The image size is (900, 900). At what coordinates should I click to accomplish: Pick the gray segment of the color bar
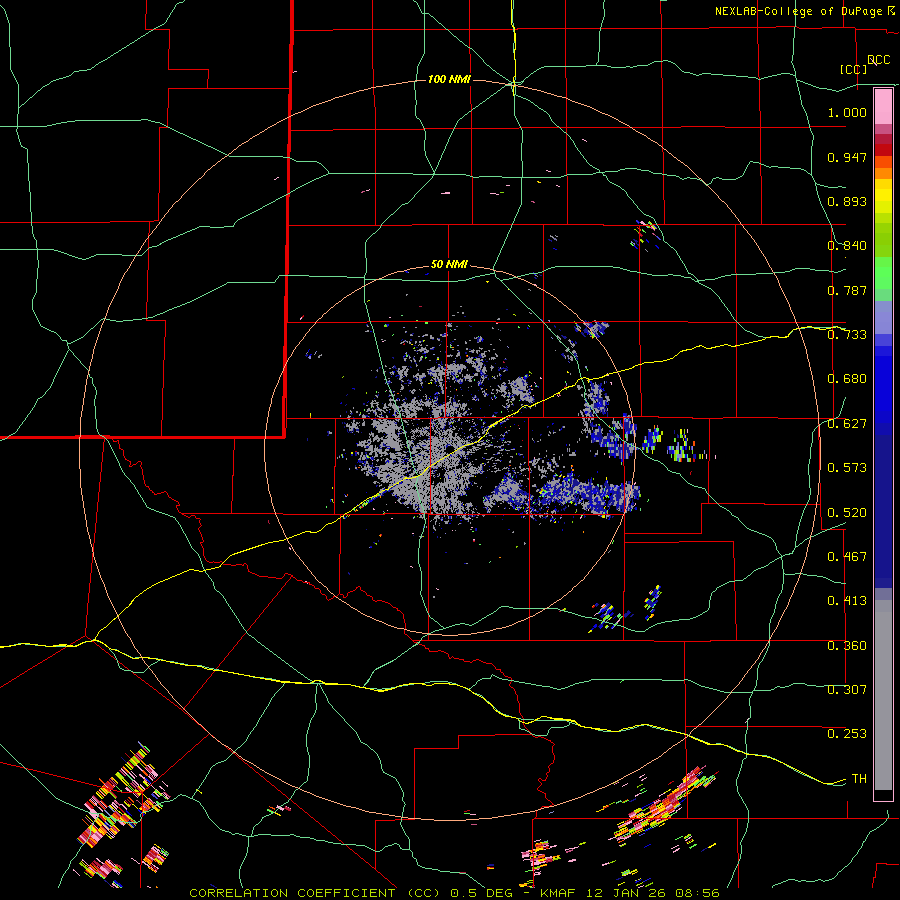point(883,695)
